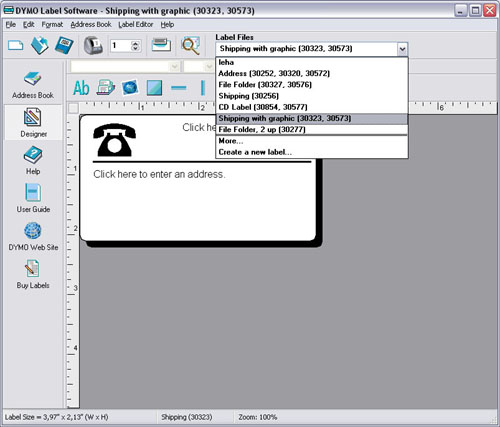
Task: Select Shipping (30256) label file
Action: [312, 96]
